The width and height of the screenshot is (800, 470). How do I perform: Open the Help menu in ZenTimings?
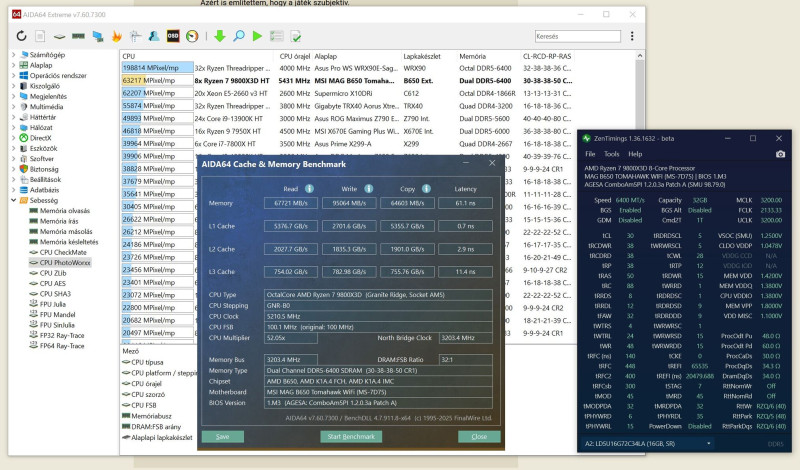point(635,154)
